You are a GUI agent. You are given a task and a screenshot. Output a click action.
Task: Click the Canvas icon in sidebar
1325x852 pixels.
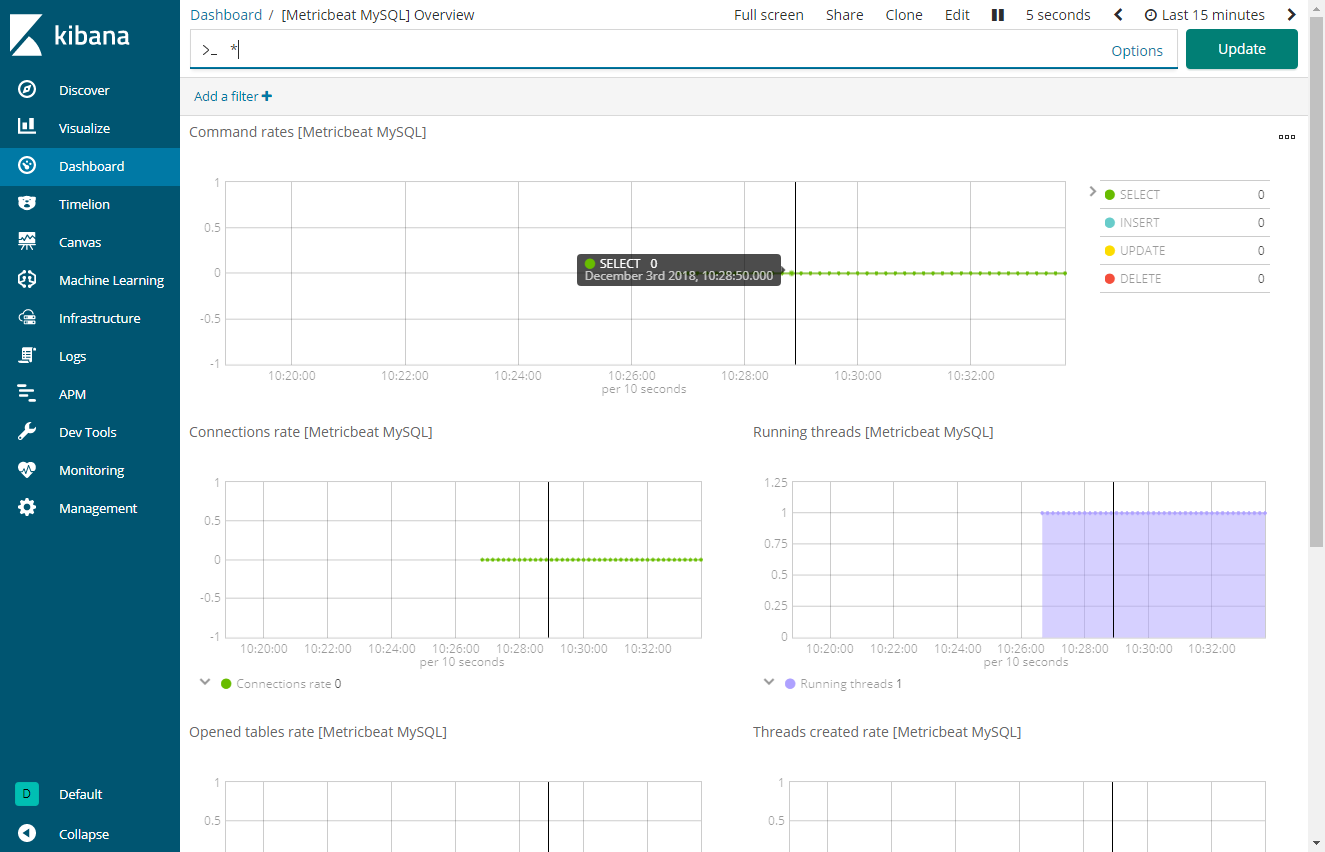27,242
